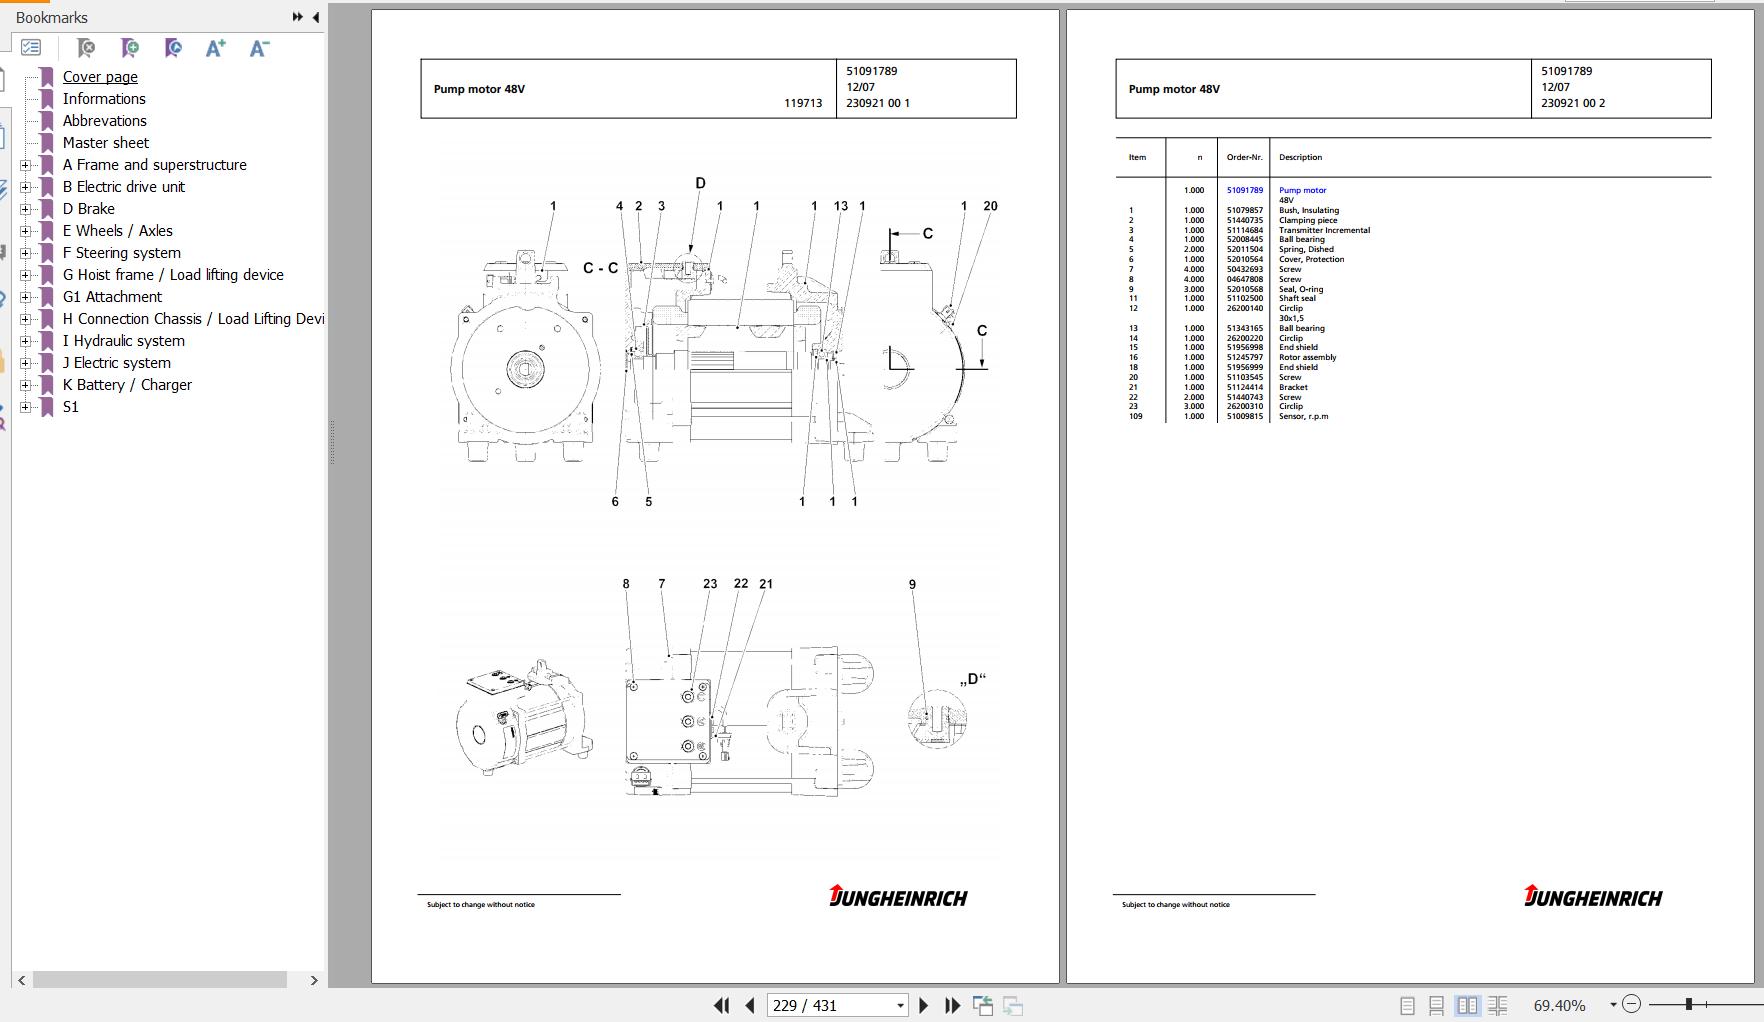Click the 69.40% zoom value field

click(x=1560, y=1005)
